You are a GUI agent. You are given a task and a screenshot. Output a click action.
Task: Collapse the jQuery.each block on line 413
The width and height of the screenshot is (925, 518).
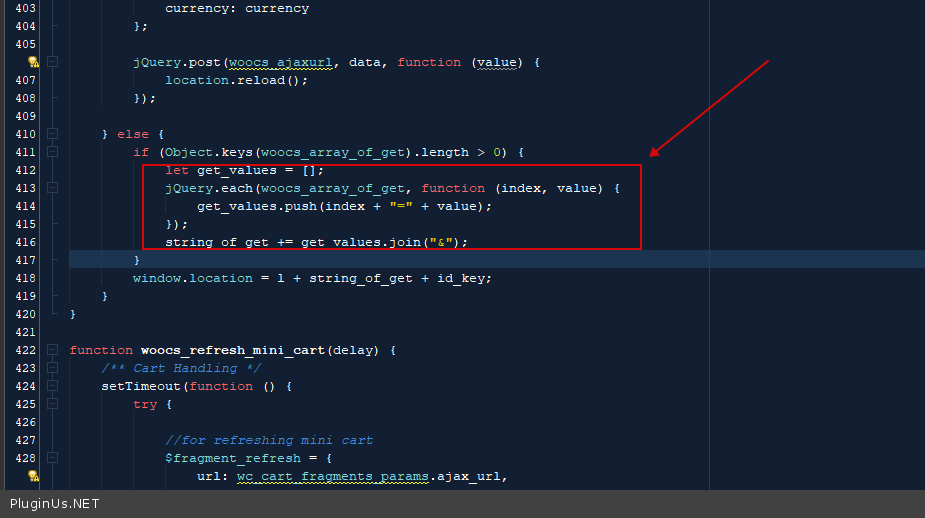pos(53,188)
